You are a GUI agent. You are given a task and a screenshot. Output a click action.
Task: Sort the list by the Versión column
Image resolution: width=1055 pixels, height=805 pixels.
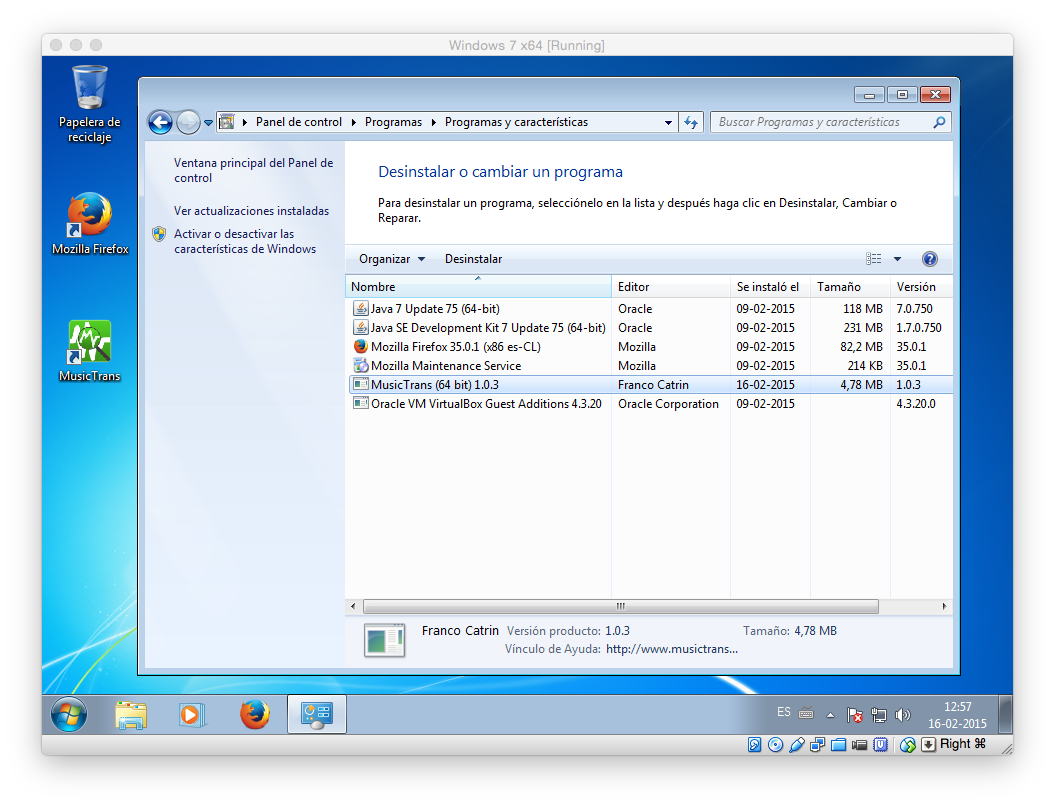[921, 287]
